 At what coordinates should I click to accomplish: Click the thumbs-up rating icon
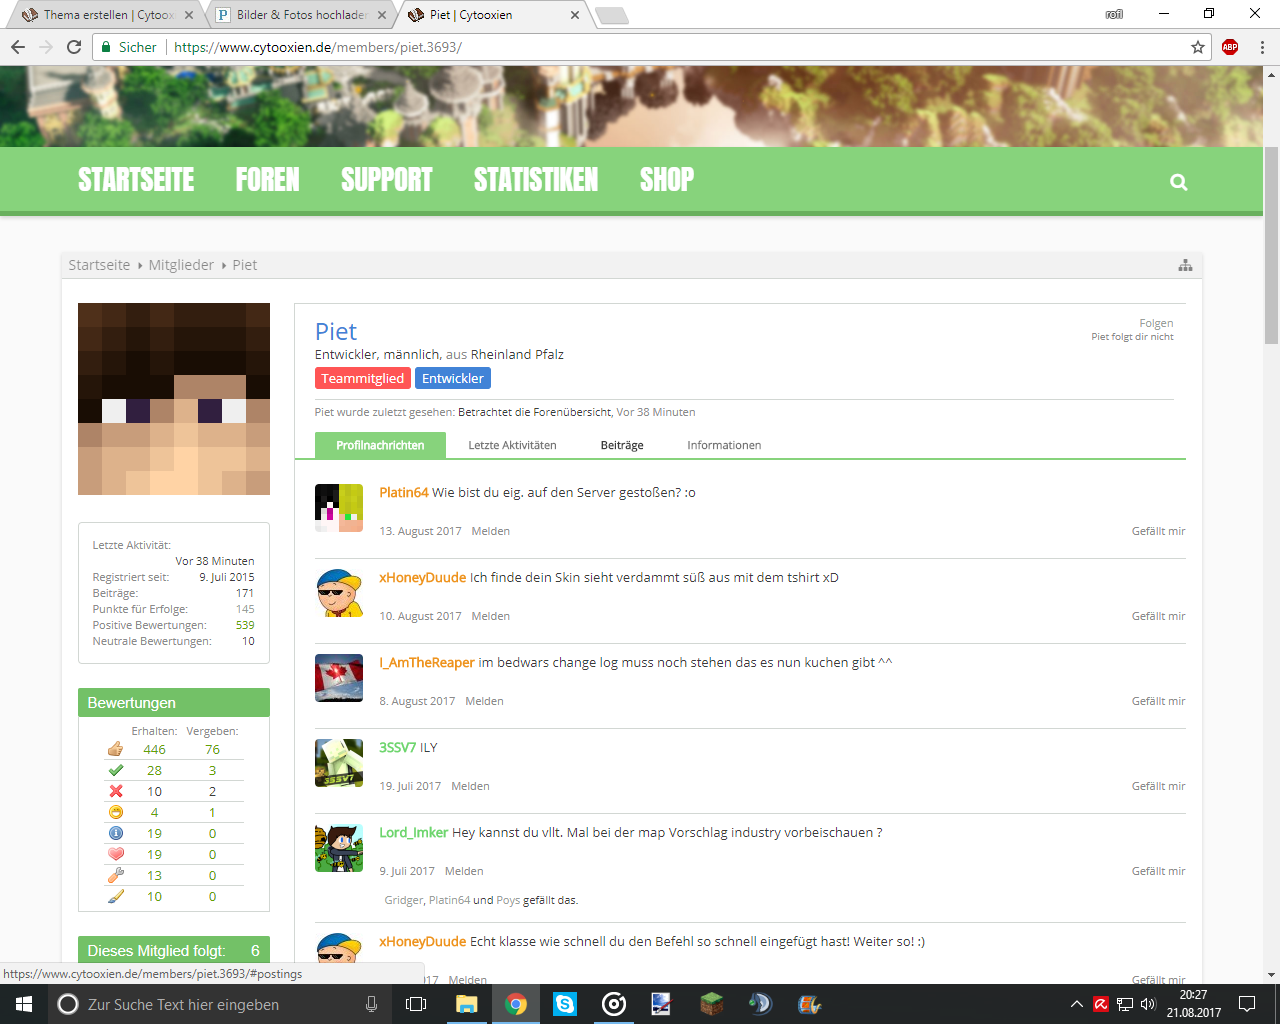pyautogui.click(x=116, y=749)
